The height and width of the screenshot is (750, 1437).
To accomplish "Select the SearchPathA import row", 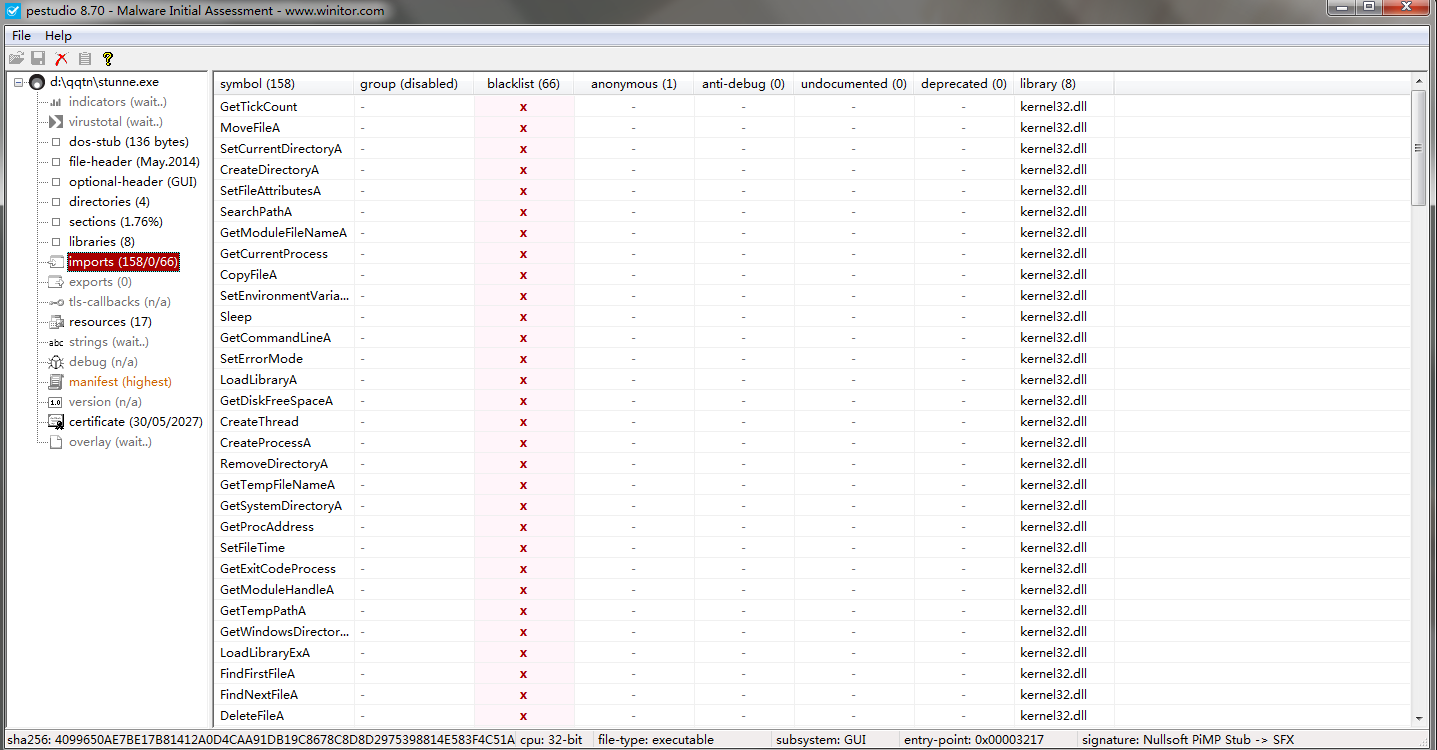I will [x=812, y=212].
